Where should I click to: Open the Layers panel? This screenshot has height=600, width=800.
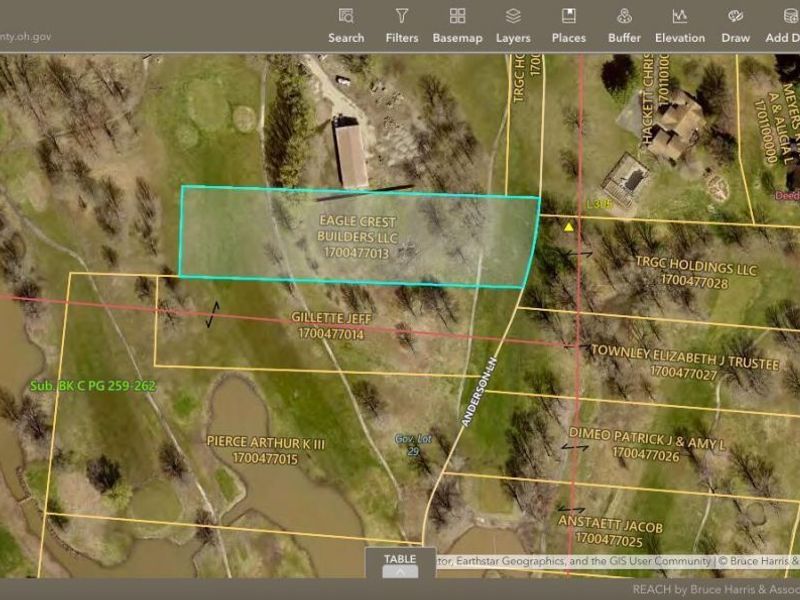(513, 26)
